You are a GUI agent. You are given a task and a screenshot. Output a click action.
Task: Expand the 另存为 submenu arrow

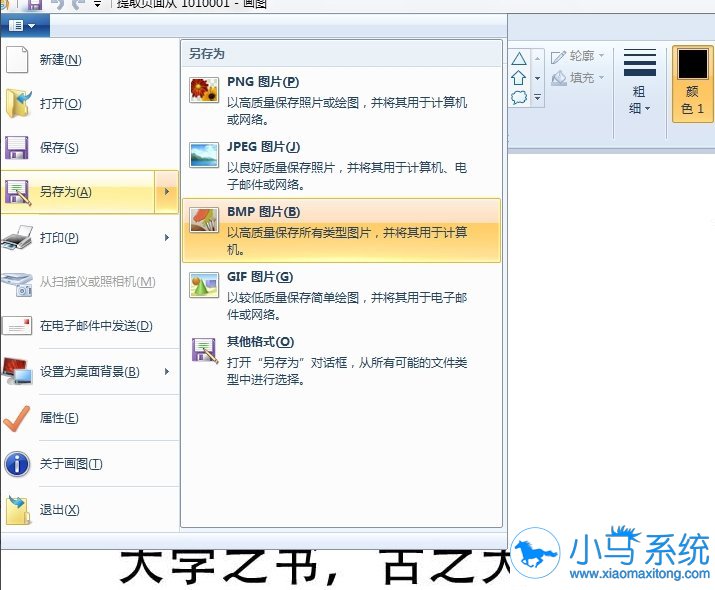tap(167, 192)
